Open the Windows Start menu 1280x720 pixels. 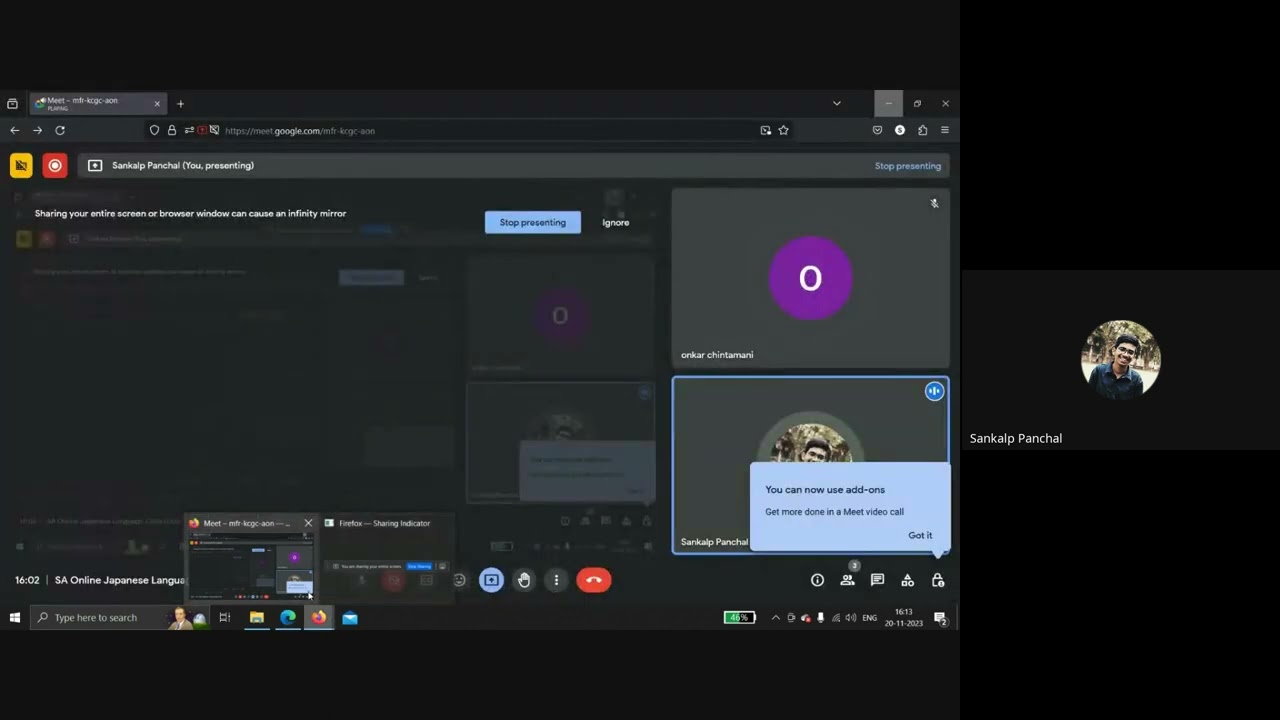click(14, 618)
